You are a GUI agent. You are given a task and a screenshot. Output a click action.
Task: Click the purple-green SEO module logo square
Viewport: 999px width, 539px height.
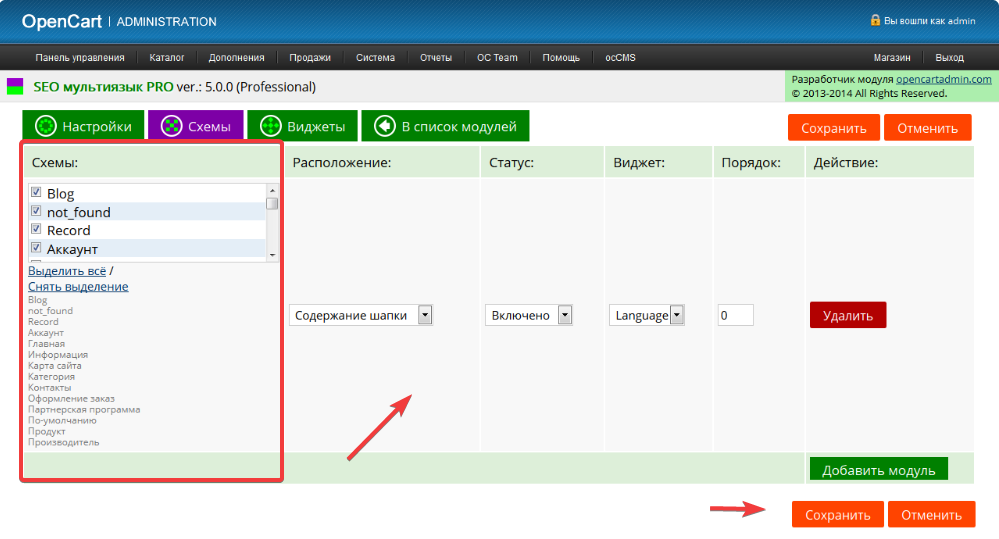(x=15, y=87)
